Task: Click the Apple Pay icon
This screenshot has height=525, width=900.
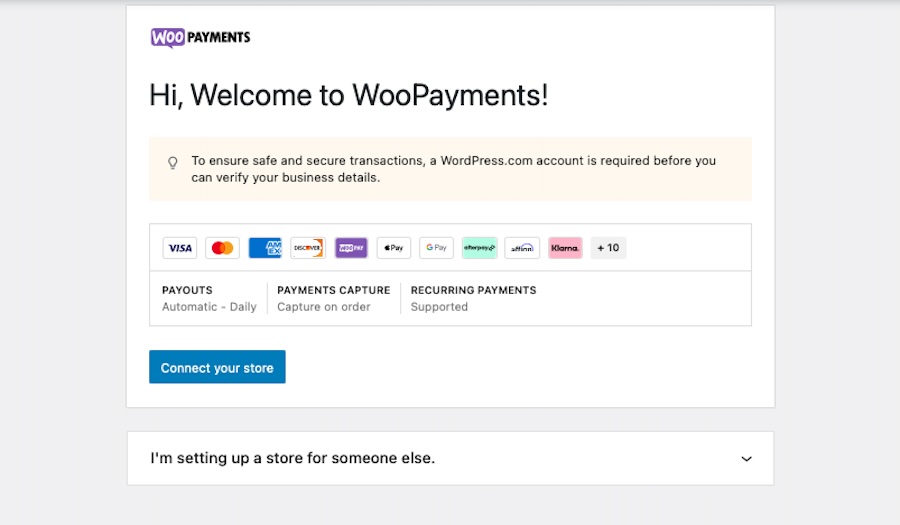Action: tap(394, 248)
